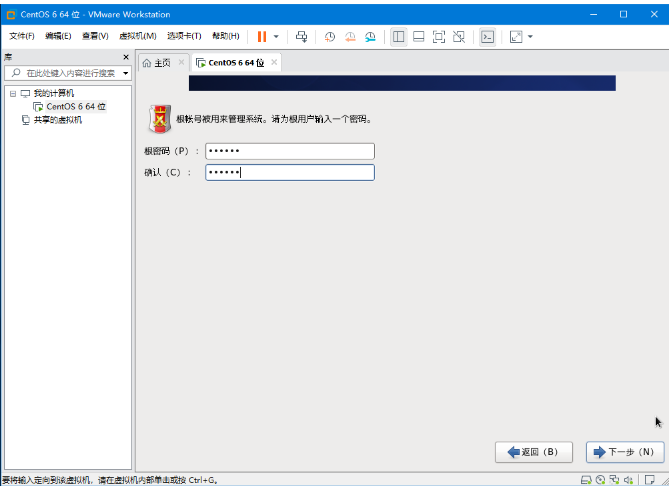Collapse the 我的计算机 tree node
The image size is (669, 486).
click(13, 93)
